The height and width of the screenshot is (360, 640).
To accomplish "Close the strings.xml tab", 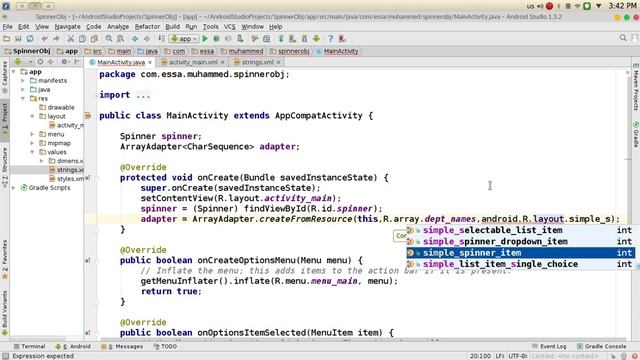I will point(278,62).
